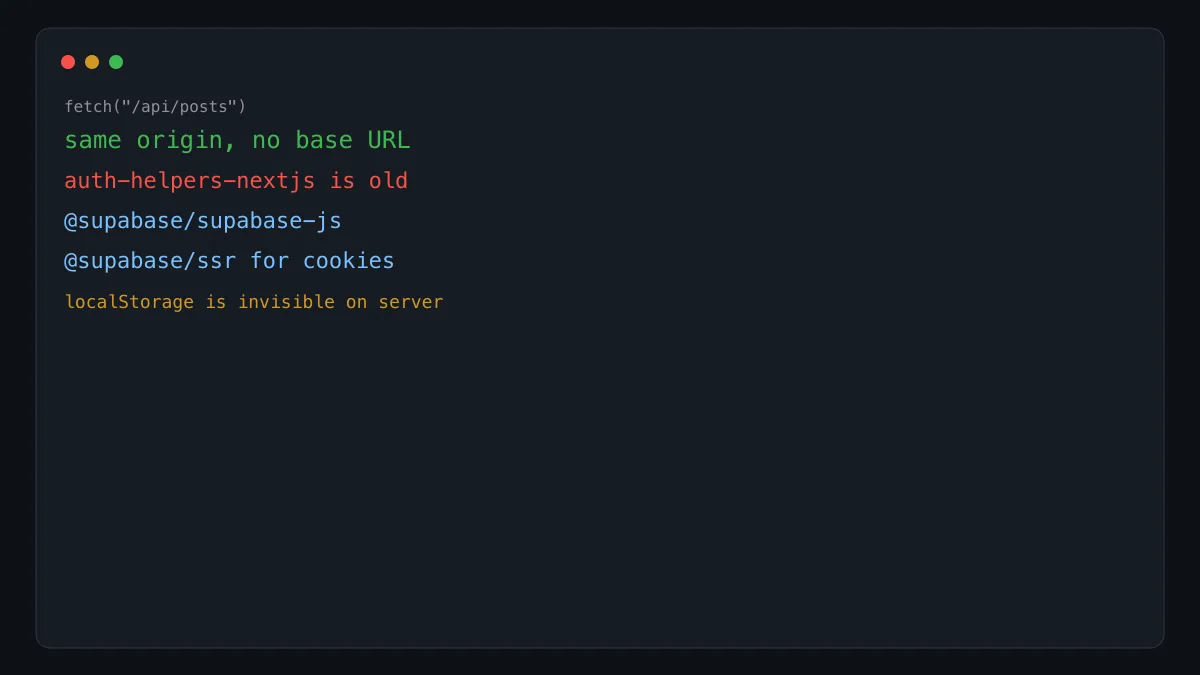Click the yellow minimize dot
The width and height of the screenshot is (1200, 675).
(92, 62)
